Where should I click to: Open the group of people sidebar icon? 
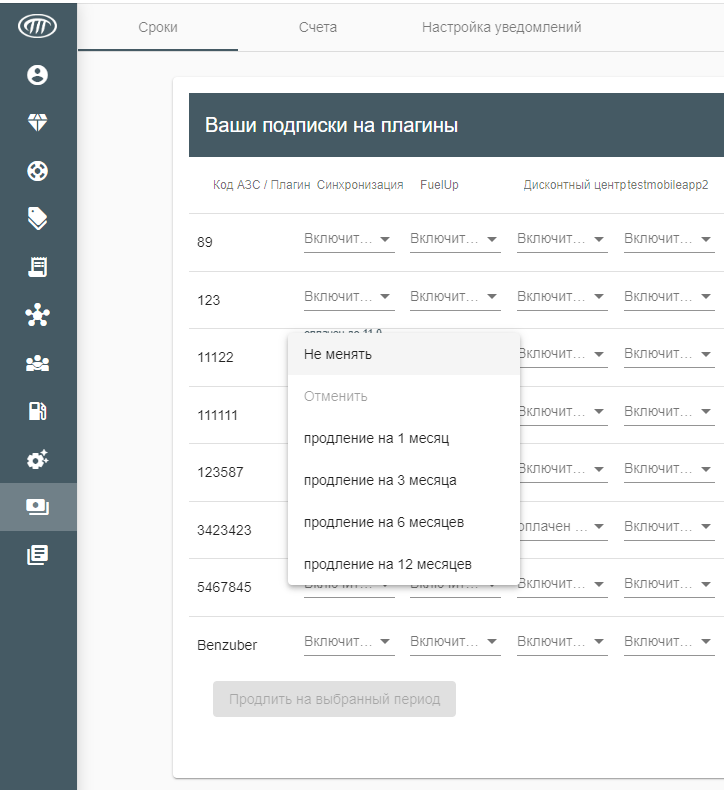coord(37,363)
